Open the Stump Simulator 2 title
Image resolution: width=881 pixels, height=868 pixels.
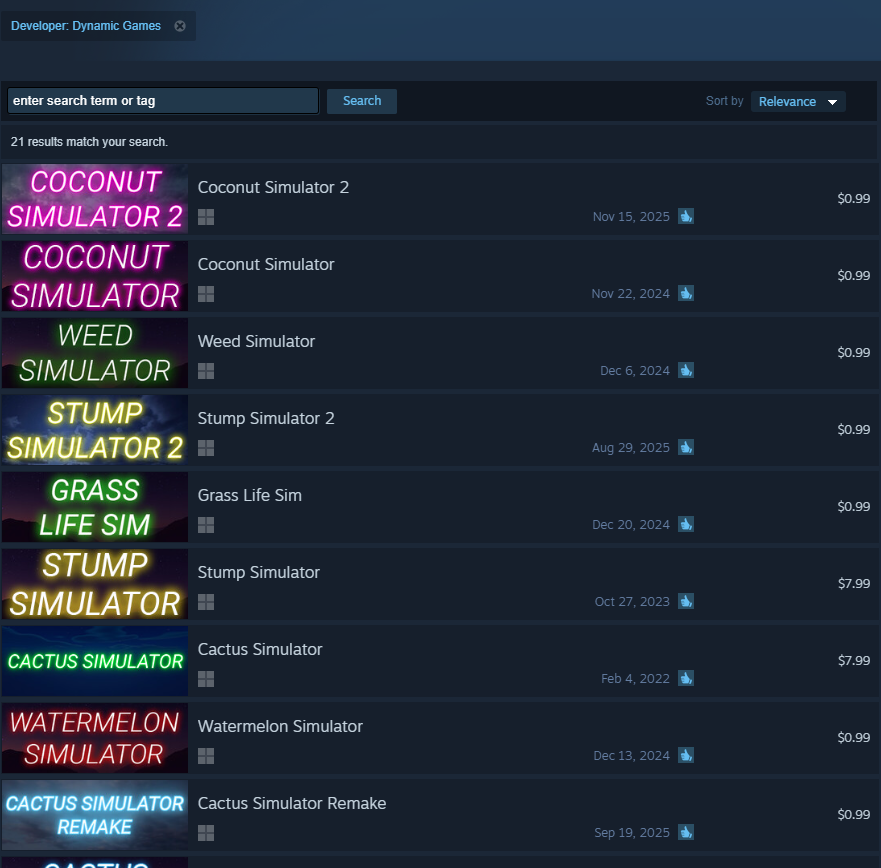(266, 418)
